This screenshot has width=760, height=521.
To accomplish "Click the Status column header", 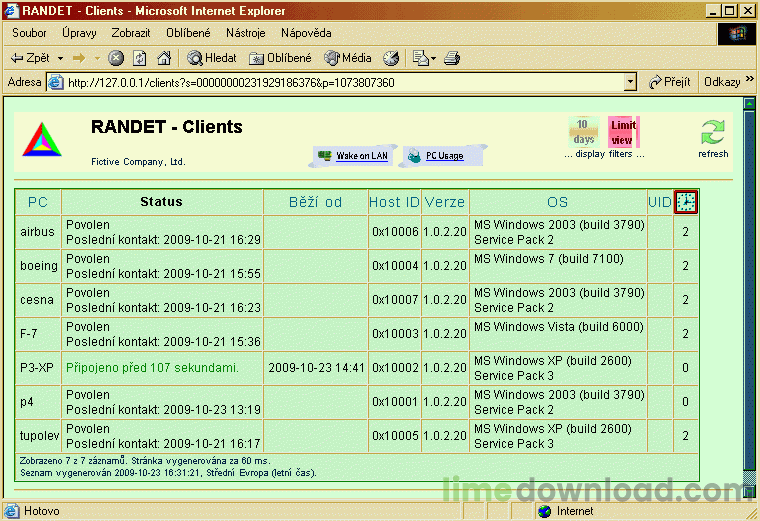I will click(x=161, y=202).
